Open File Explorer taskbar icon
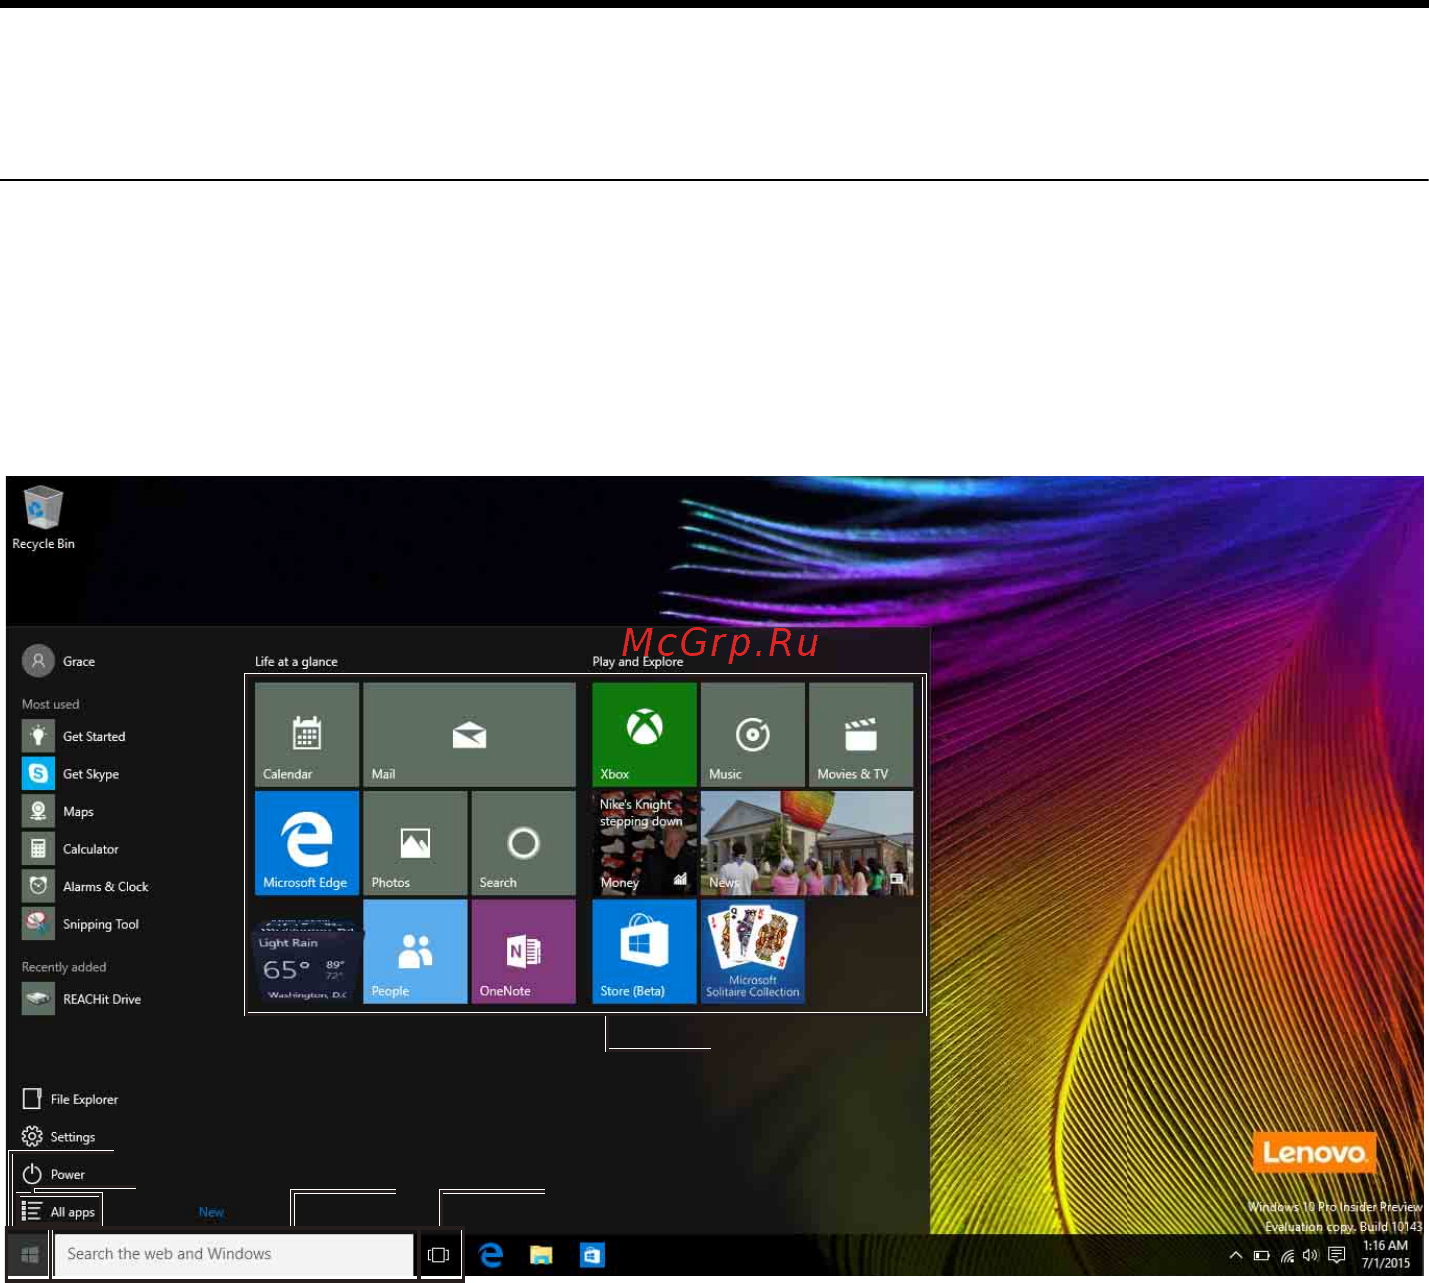This screenshot has height=1283, width=1429. tap(541, 1255)
